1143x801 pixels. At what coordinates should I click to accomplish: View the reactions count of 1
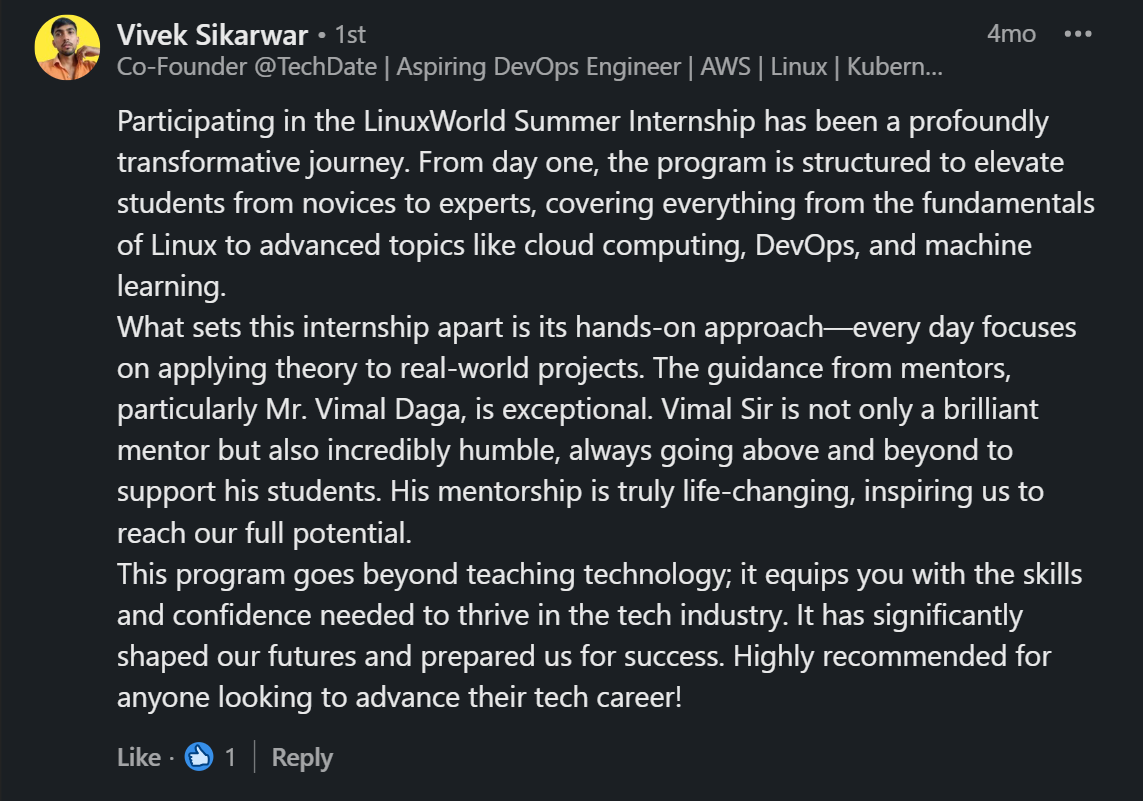coord(230,758)
